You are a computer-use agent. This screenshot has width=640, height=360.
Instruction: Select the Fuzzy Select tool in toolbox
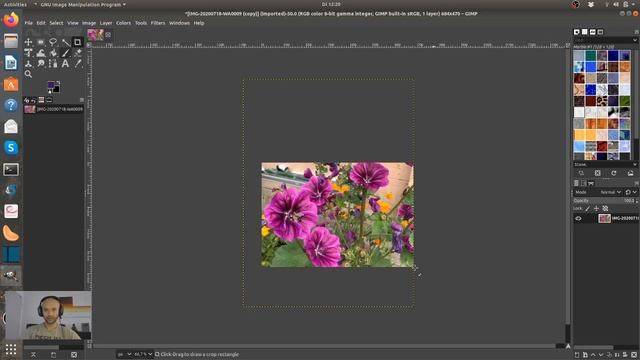pyautogui.click(x=65, y=42)
